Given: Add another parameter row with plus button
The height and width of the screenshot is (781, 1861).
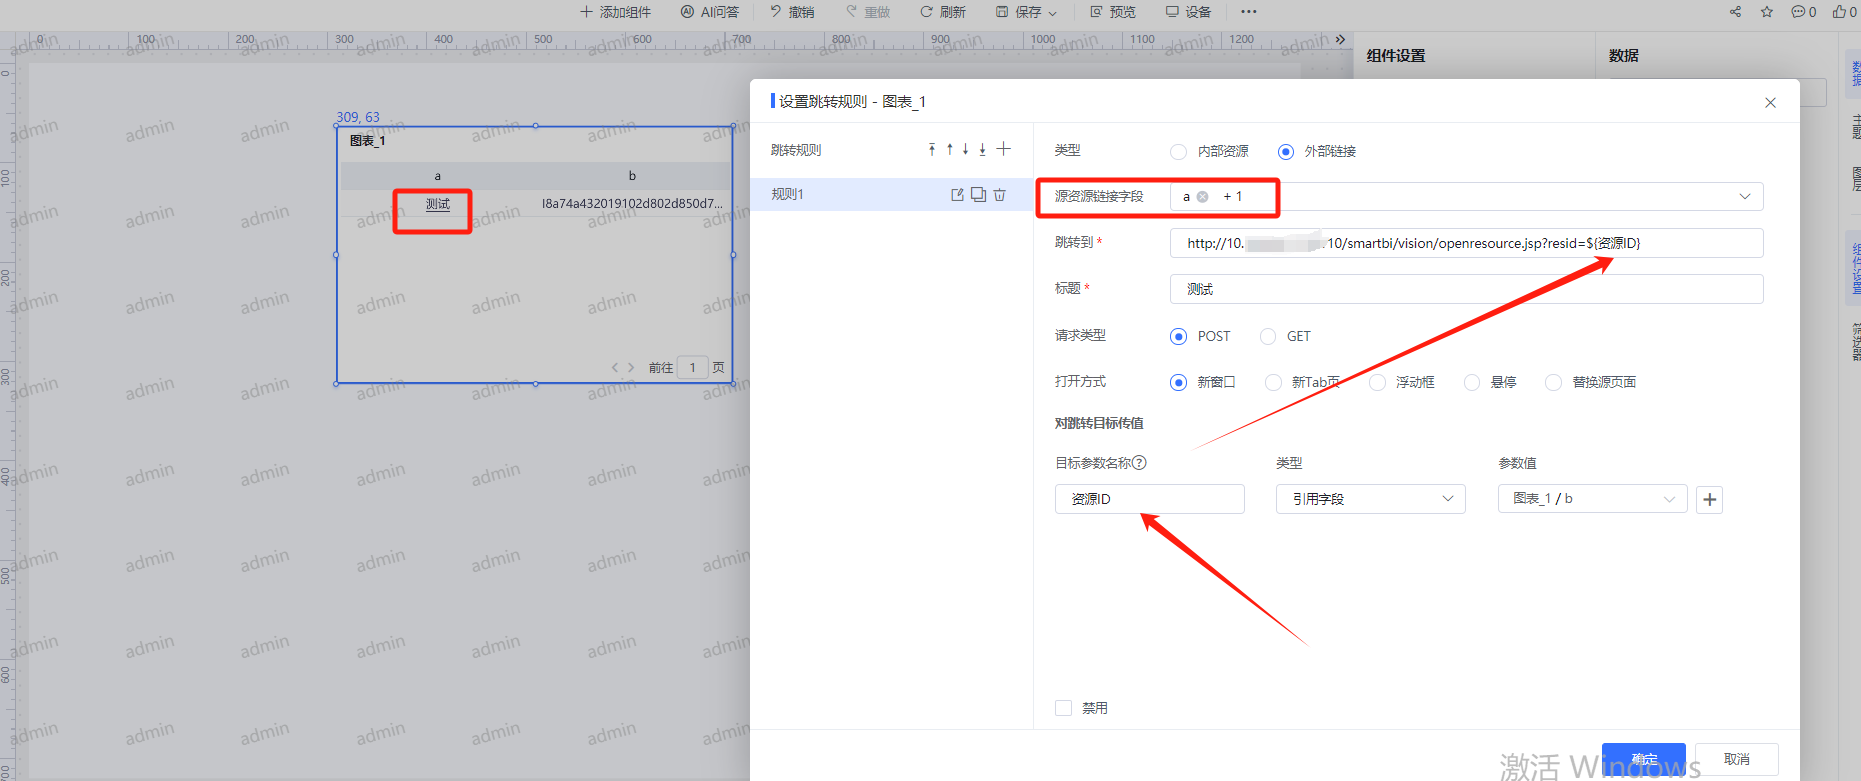Looking at the screenshot, I should coord(1710,499).
